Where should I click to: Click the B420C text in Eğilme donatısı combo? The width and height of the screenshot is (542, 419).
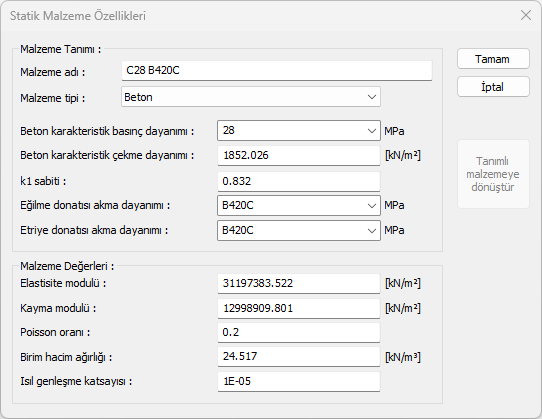point(238,205)
